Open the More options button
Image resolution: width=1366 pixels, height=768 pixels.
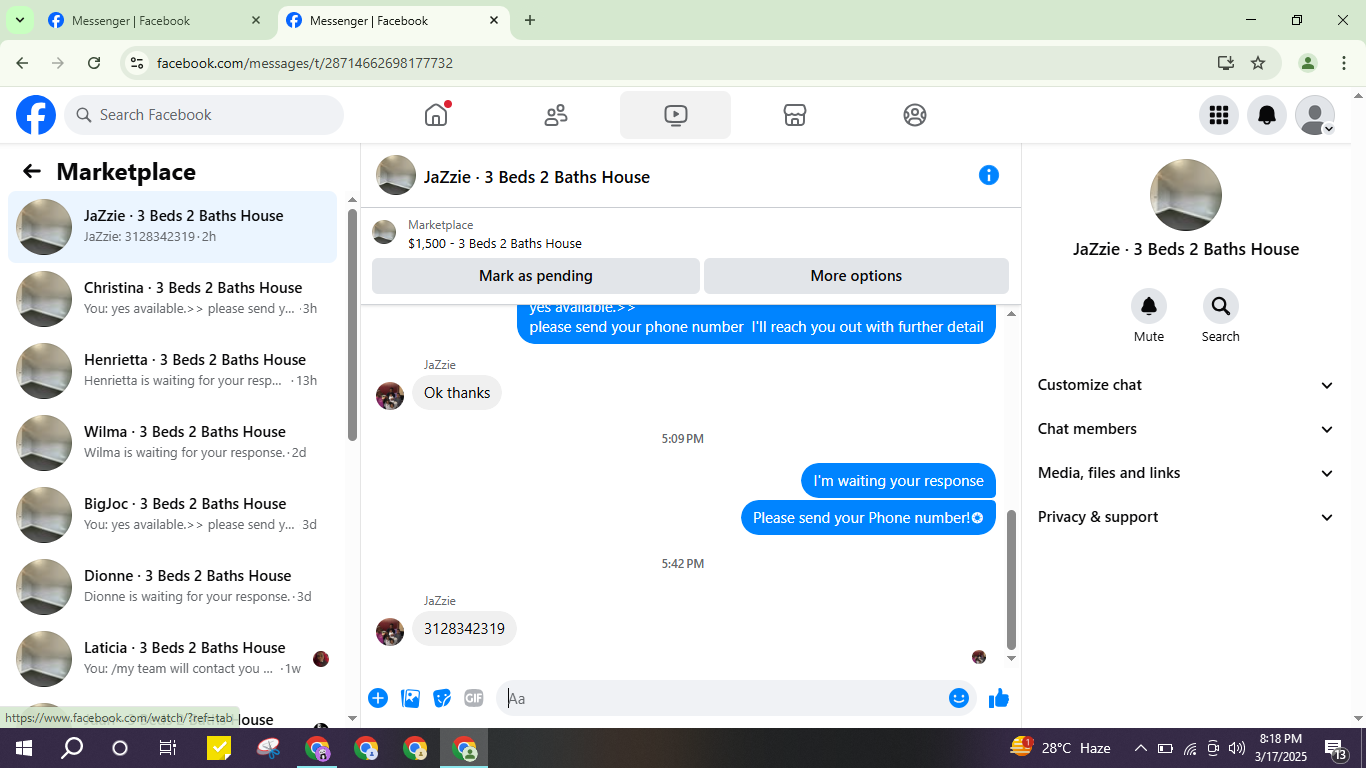pos(856,276)
